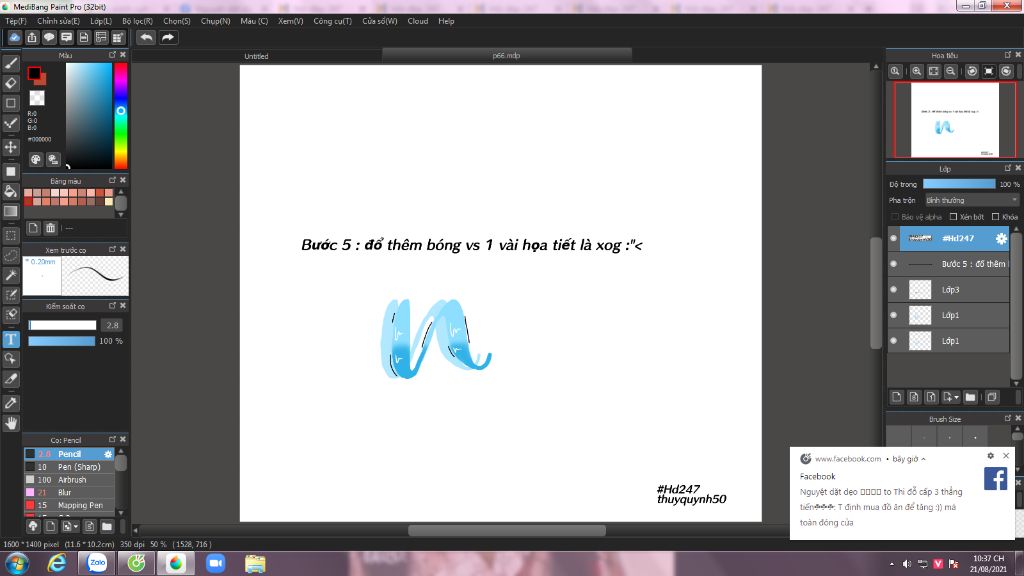Click the trash icon in the palette panel
The height and width of the screenshot is (576, 1024).
tap(50, 228)
